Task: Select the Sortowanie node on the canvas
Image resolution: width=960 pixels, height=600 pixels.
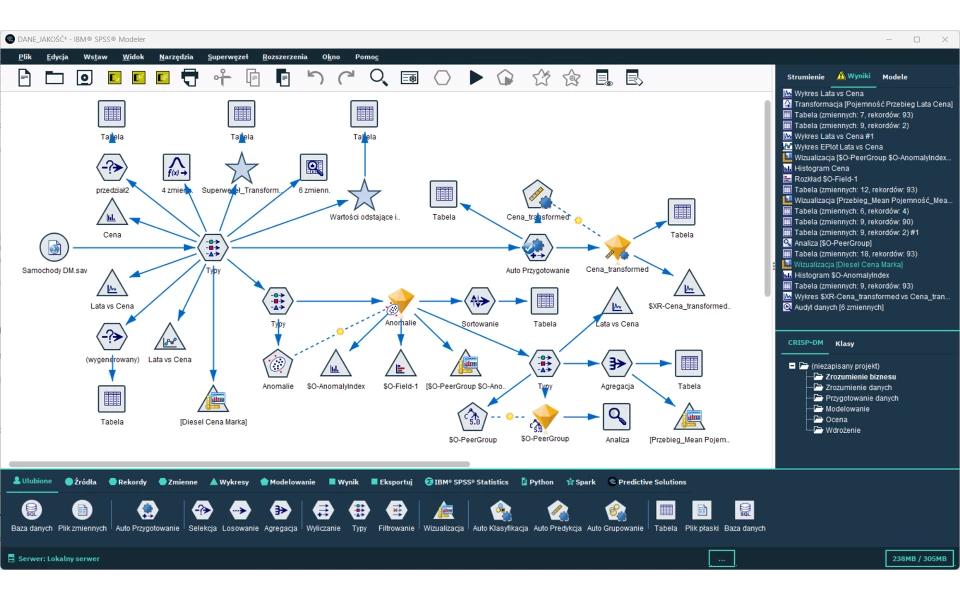Action: tap(480, 301)
